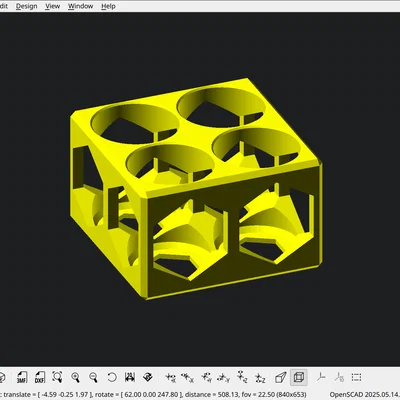Toggle orthogonal projection cube button
The height and width of the screenshot is (400, 400).
[x=298, y=377]
